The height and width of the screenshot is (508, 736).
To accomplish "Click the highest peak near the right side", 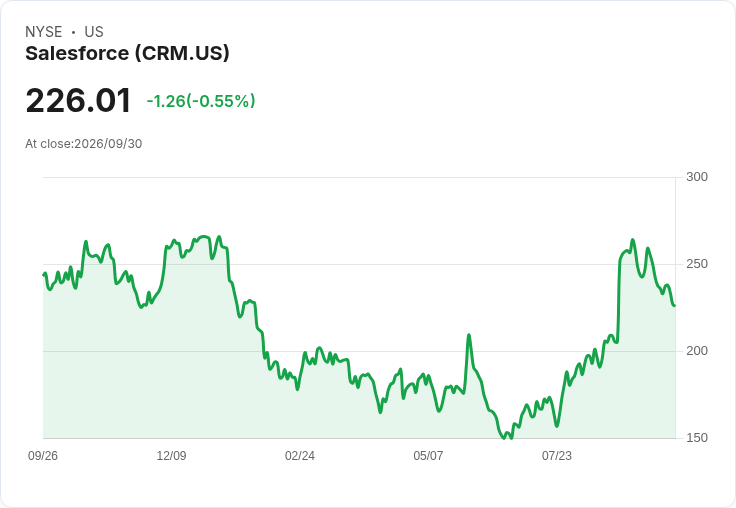I will coord(633,240).
